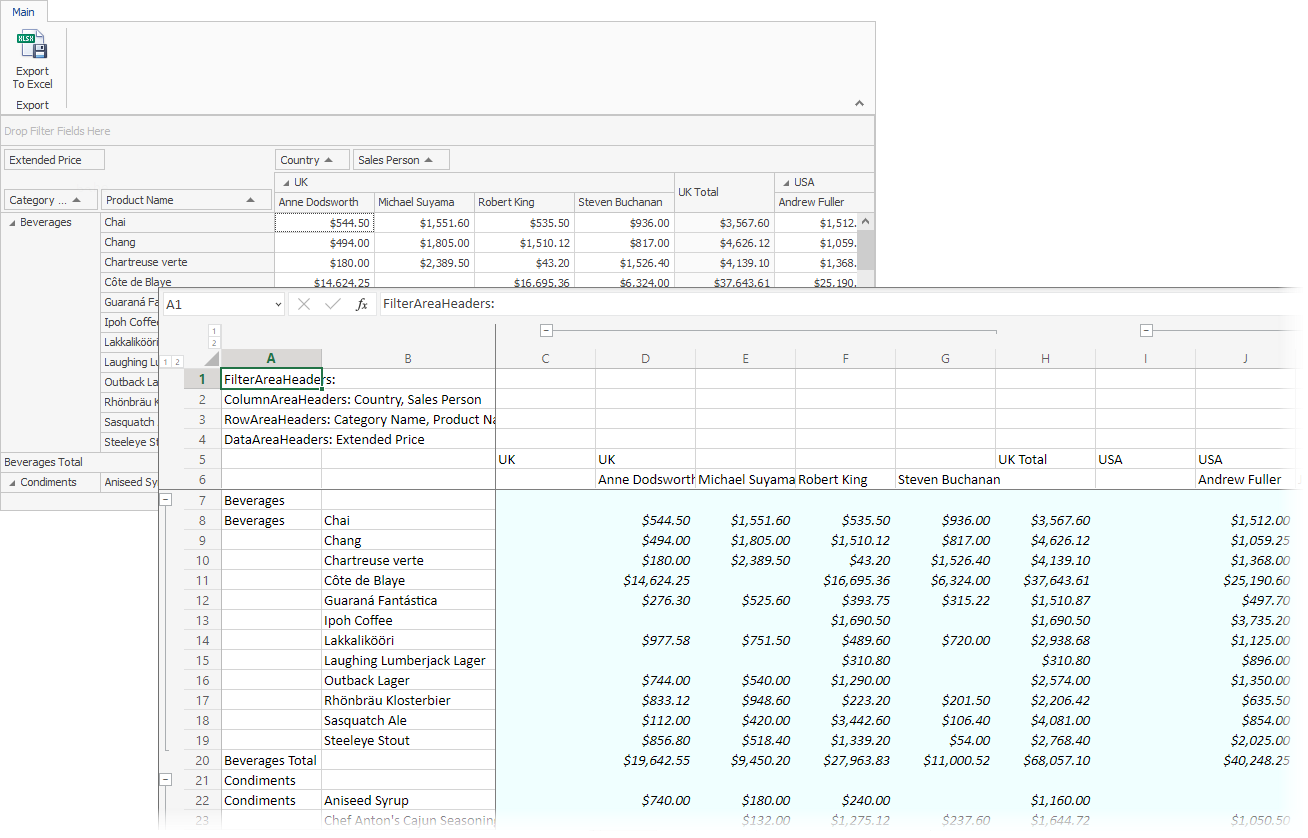Click the Extended Price data field header
The height and width of the screenshot is (838, 1308).
[x=54, y=160]
